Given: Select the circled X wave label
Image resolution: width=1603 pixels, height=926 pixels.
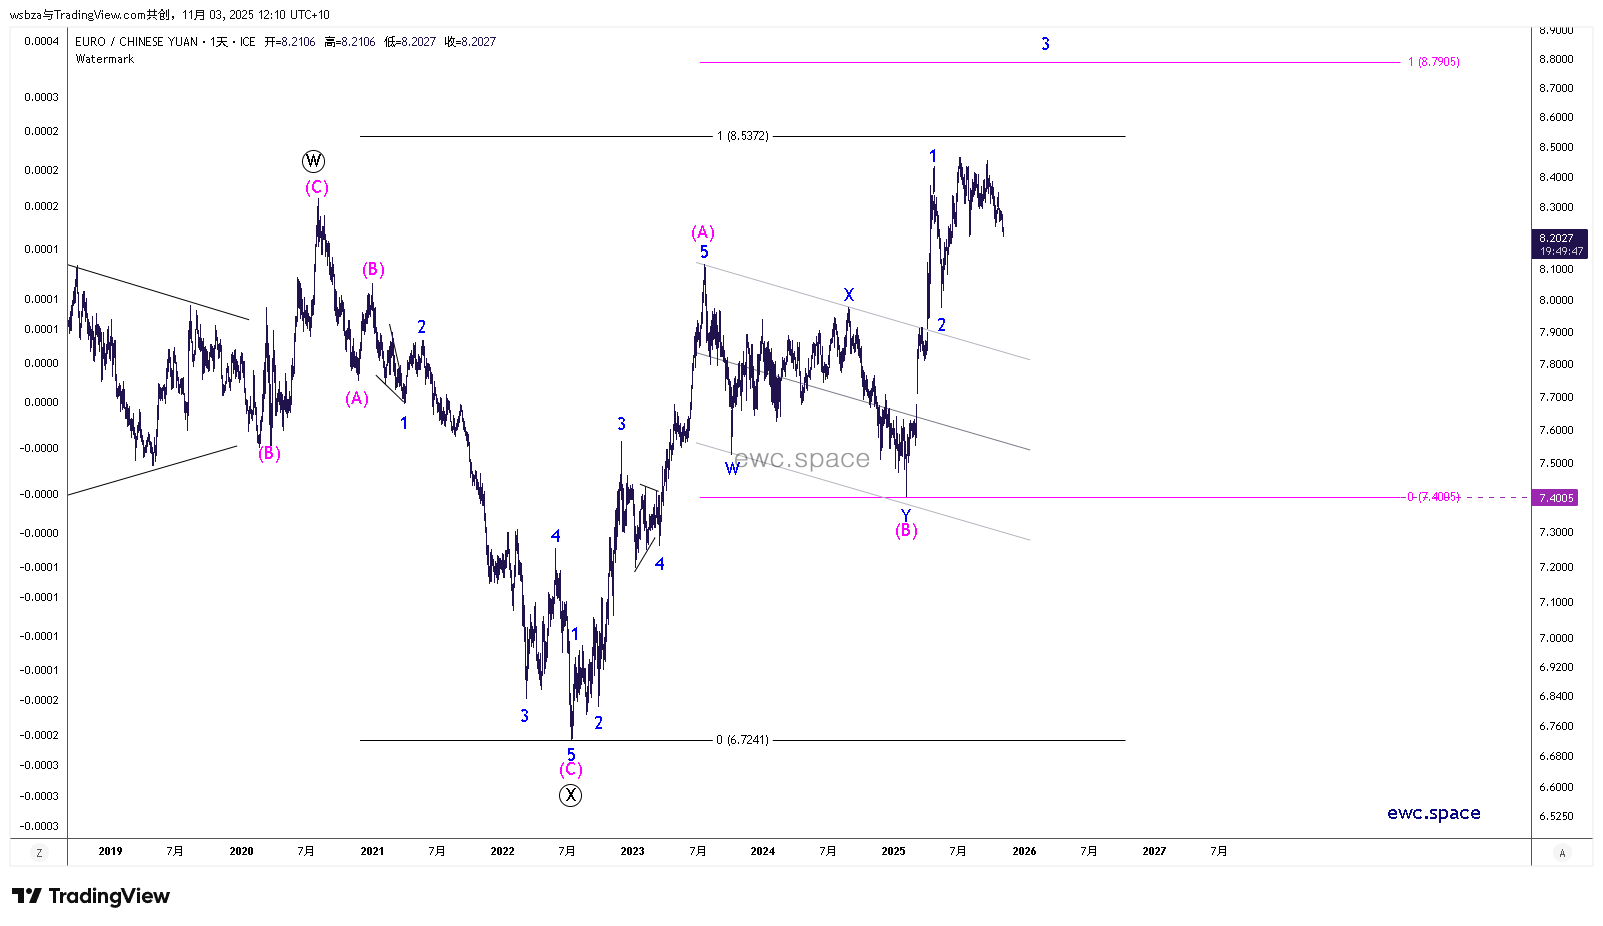Looking at the screenshot, I should point(570,795).
